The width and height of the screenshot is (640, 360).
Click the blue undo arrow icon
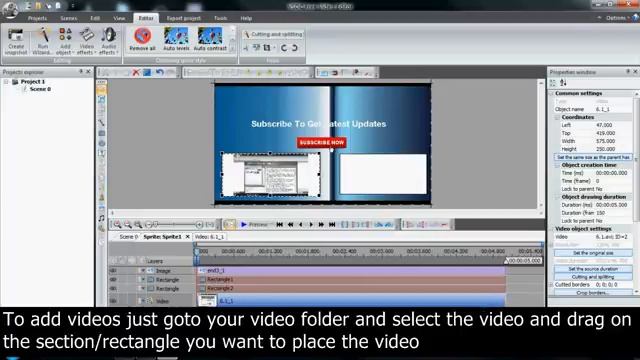[x=160, y=73]
